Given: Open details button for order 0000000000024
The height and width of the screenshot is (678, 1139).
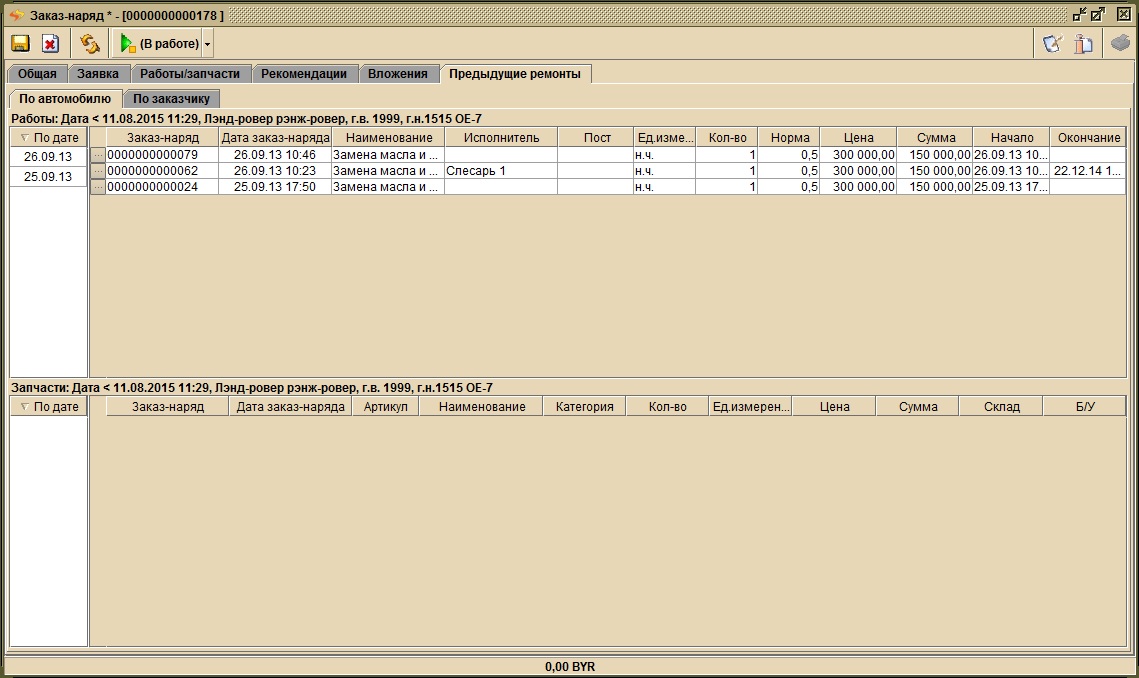Looking at the screenshot, I should [98, 187].
